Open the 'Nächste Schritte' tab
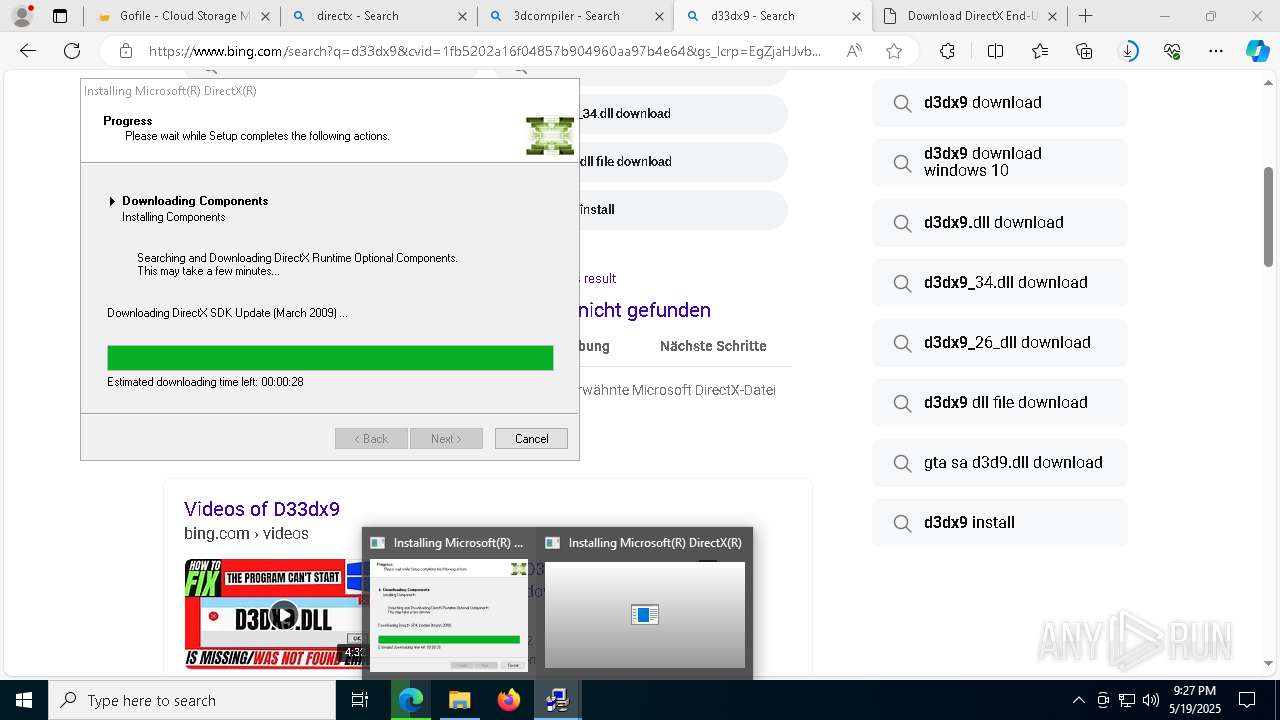Image resolution: width=1280 pixels, height=720 pixels. [x=713, y=346]
